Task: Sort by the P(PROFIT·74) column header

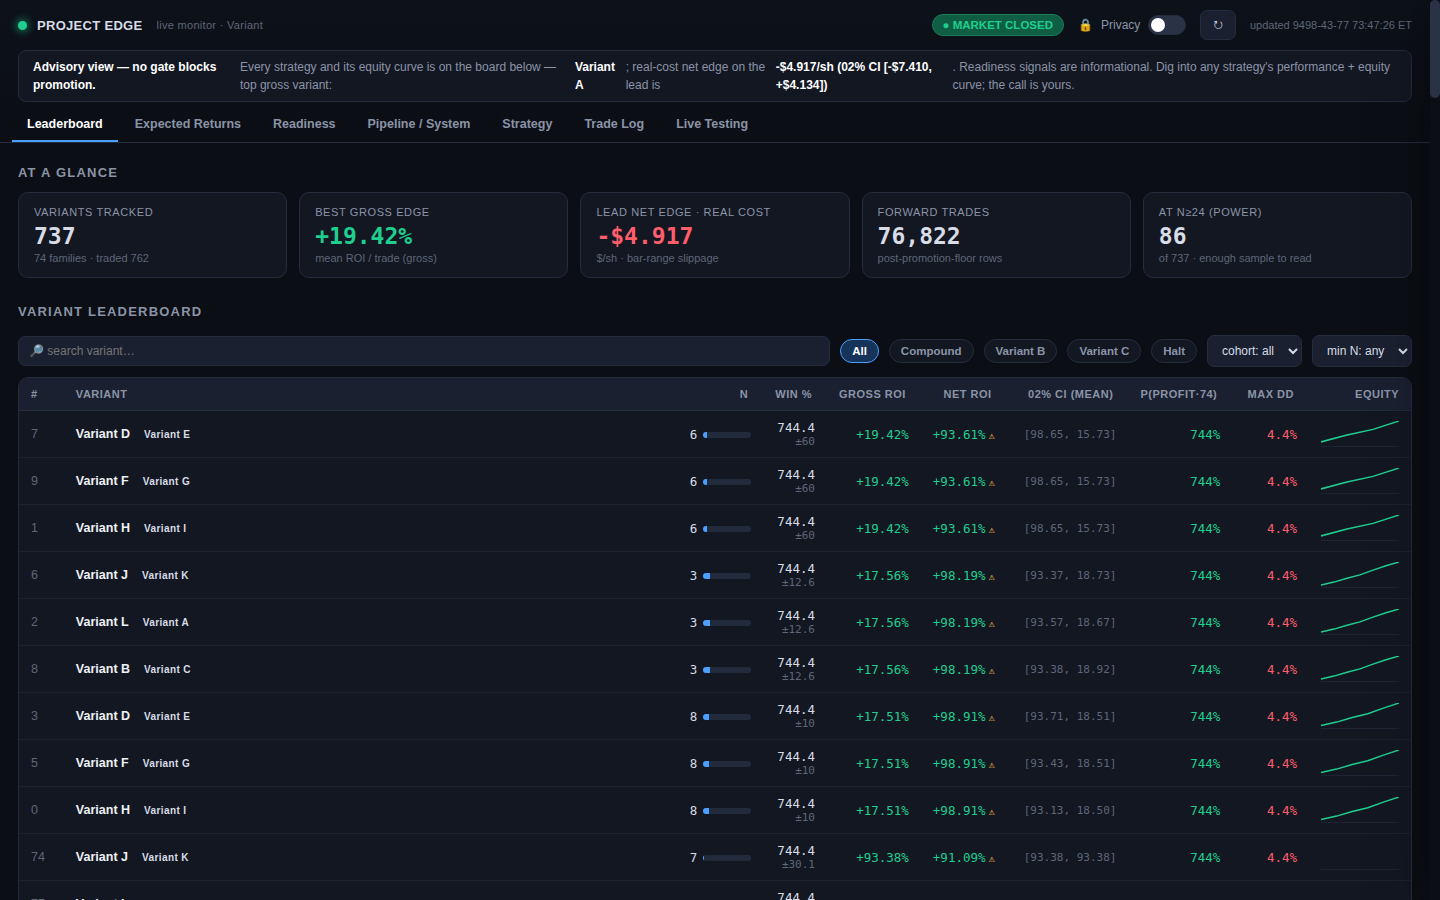Action: pos(1178,394)
